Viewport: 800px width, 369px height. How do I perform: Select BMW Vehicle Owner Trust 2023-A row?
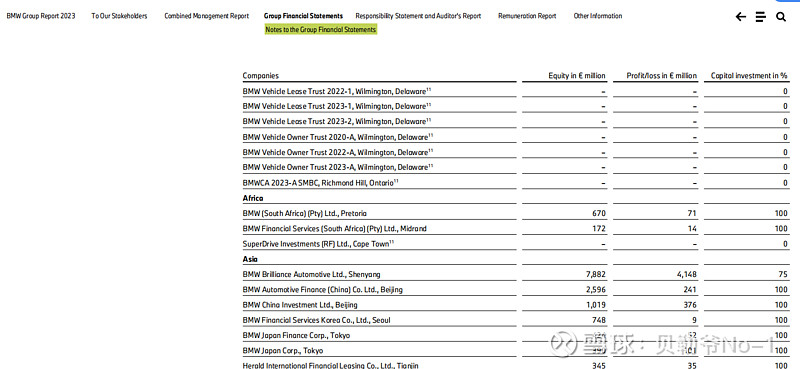(x=515, y=167)
